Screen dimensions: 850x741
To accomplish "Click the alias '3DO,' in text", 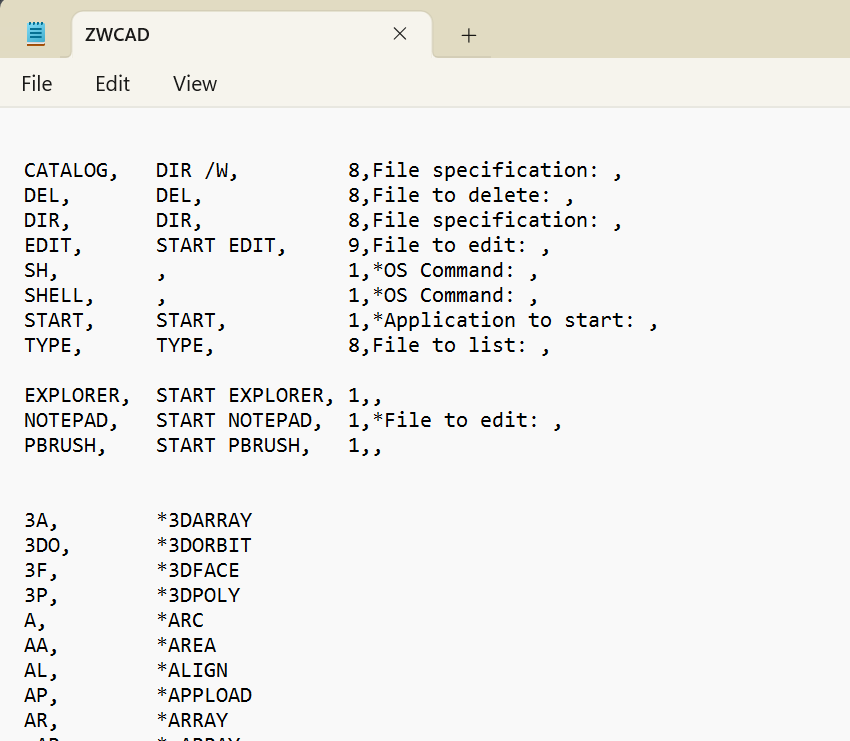I will point(47,545).
